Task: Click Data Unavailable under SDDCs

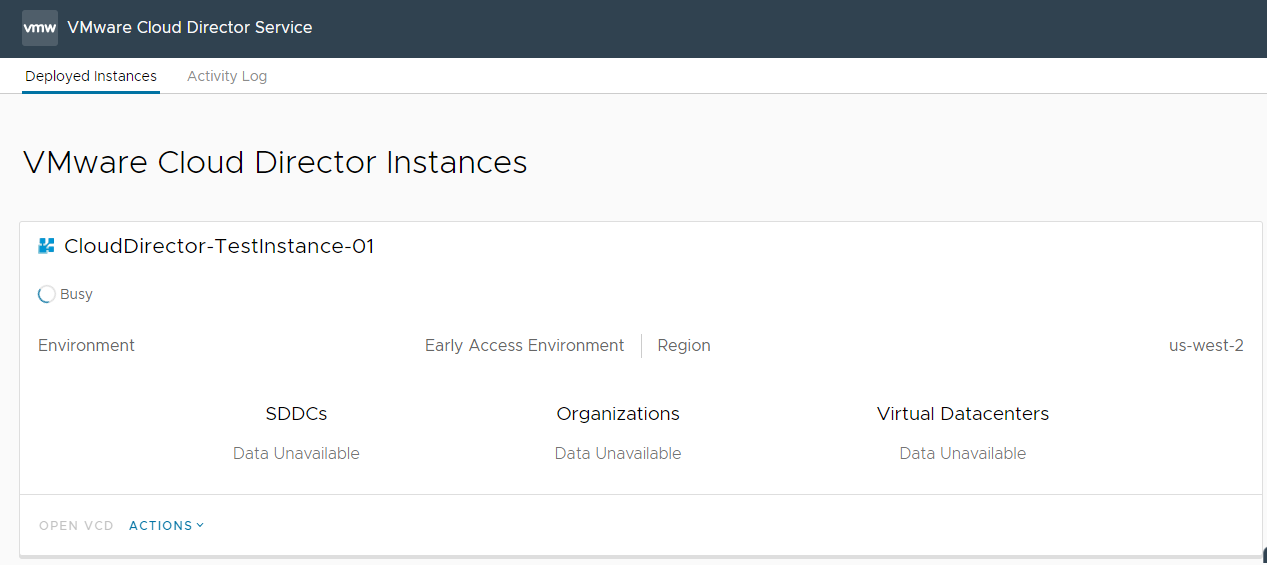Action: pos(296,453)
